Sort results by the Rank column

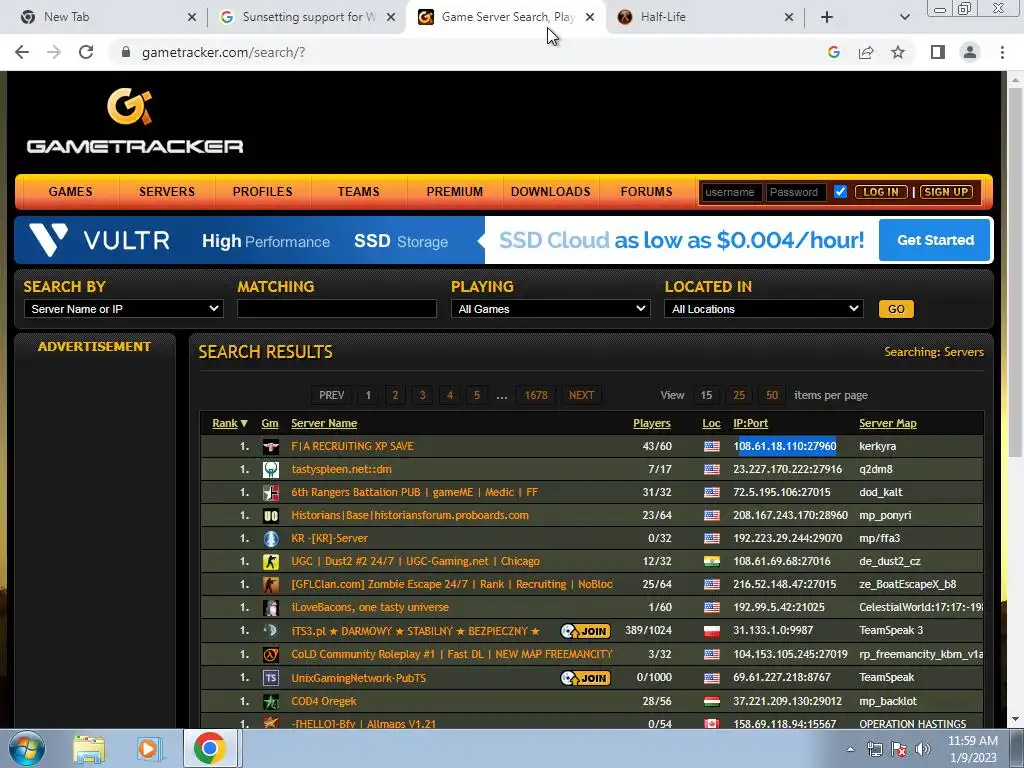coord(230,423)
